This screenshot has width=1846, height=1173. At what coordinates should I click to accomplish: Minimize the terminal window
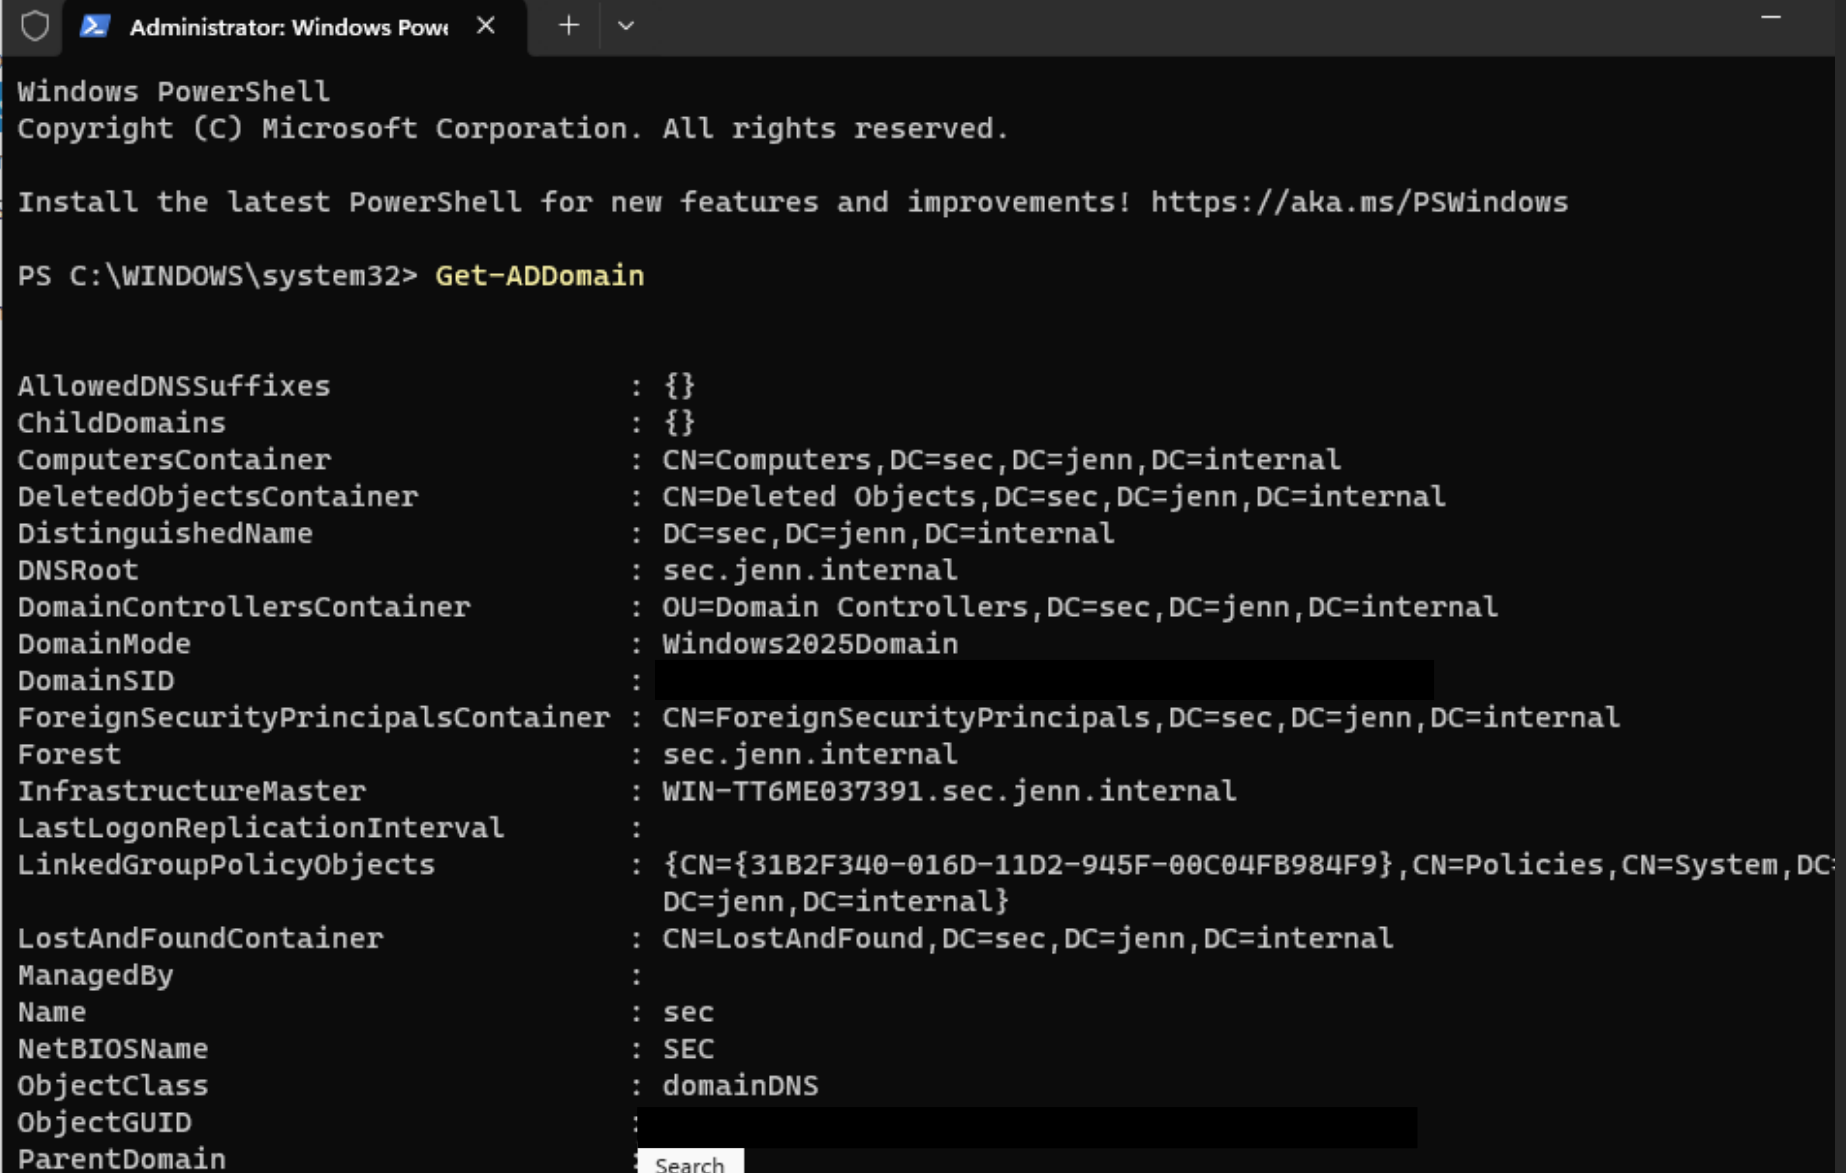[1771, 18]
